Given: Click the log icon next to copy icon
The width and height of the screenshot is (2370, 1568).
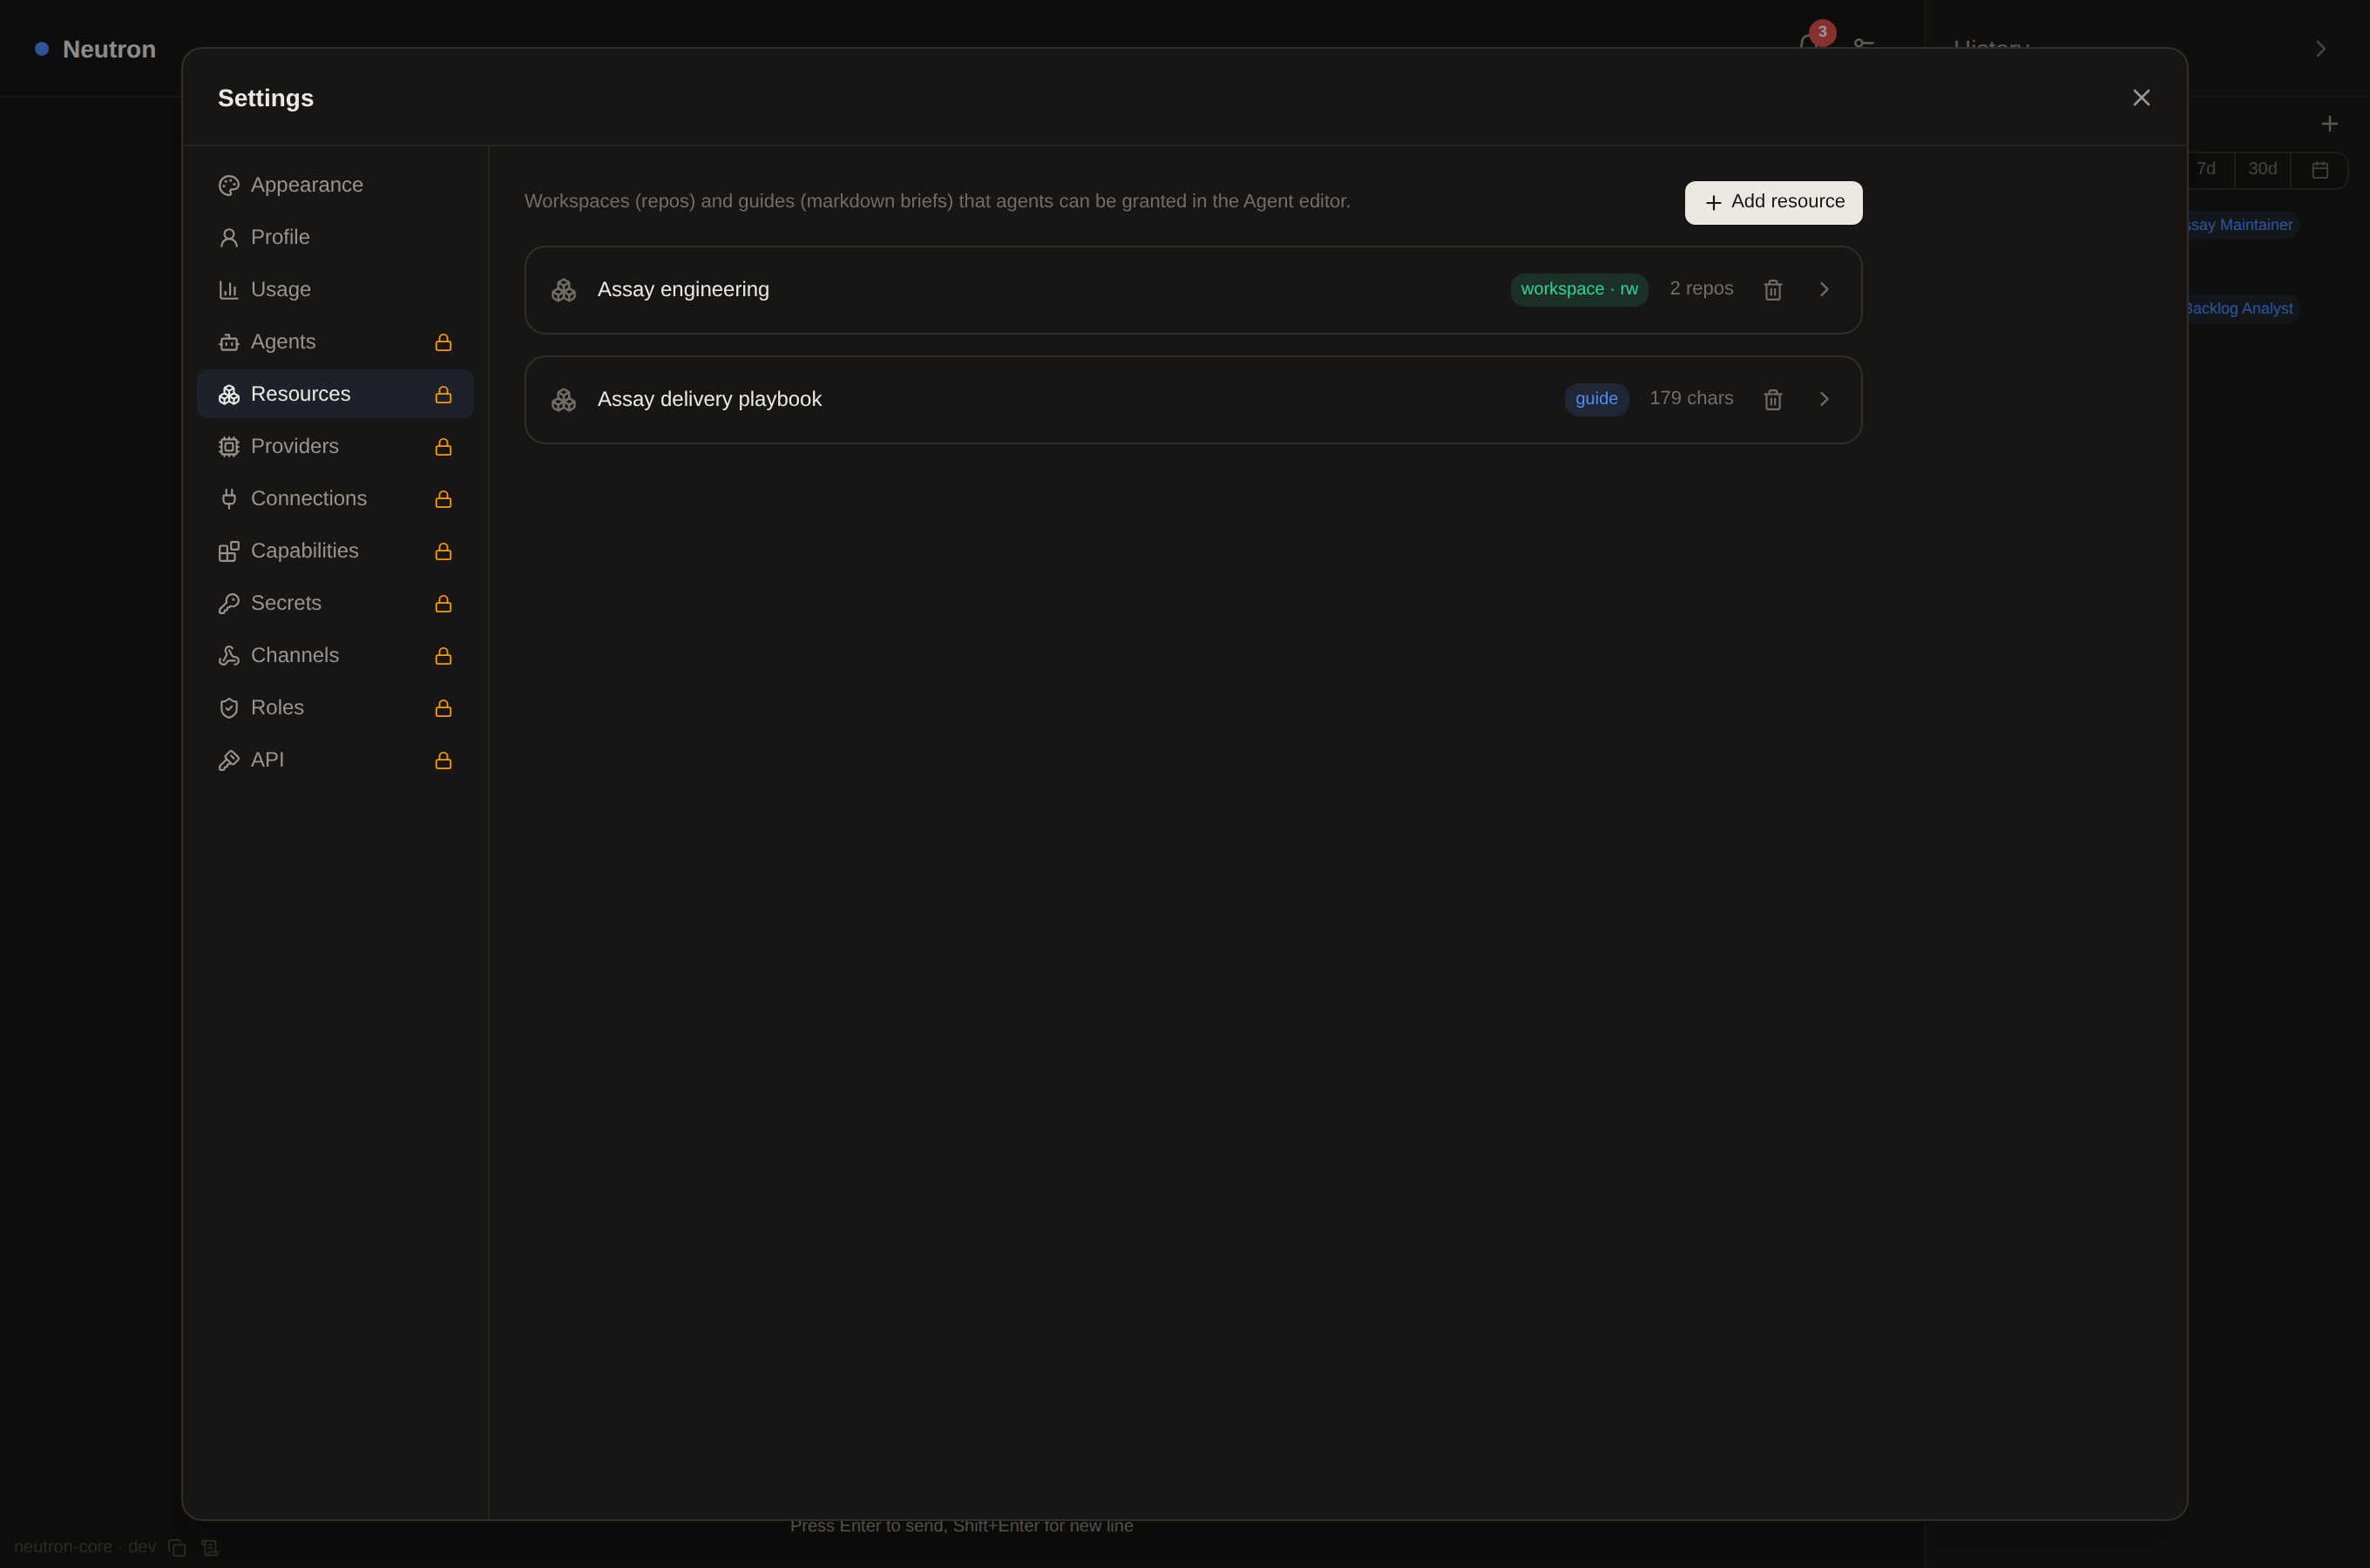Looking at the screenshot, I should click(x=210, y=1548).
